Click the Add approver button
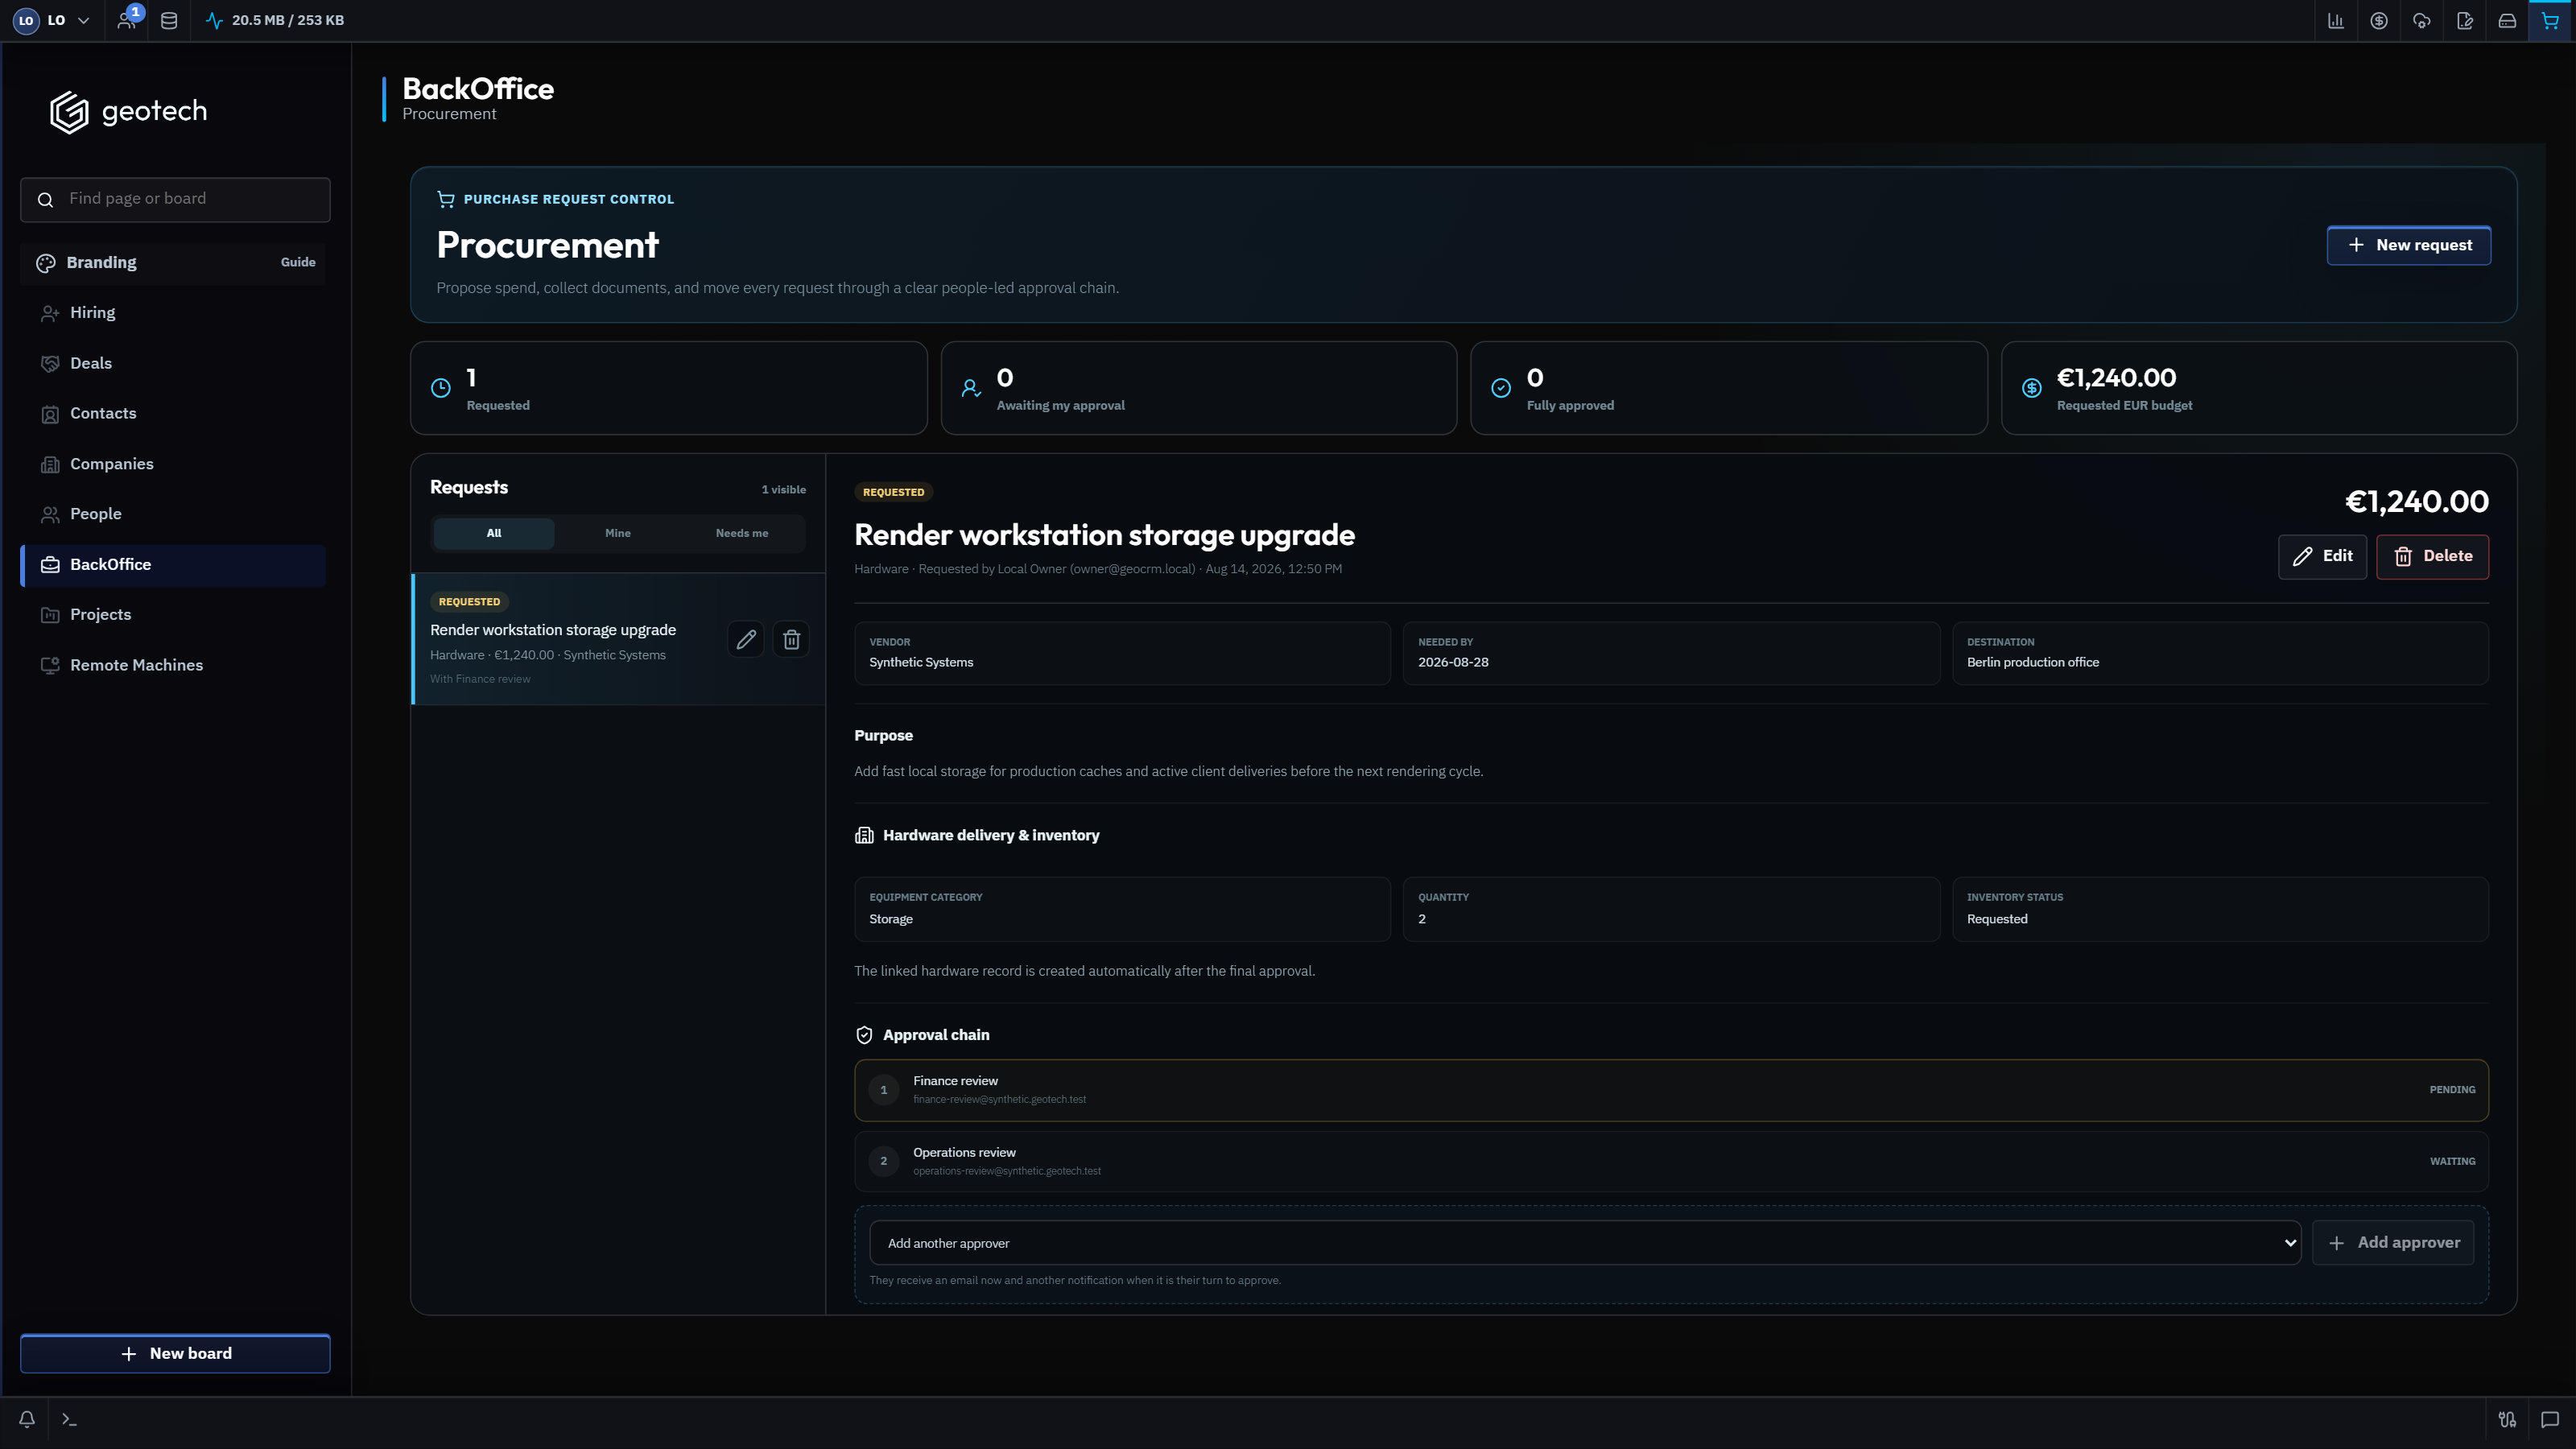2576x1449 pixels. (2394, 1243)
